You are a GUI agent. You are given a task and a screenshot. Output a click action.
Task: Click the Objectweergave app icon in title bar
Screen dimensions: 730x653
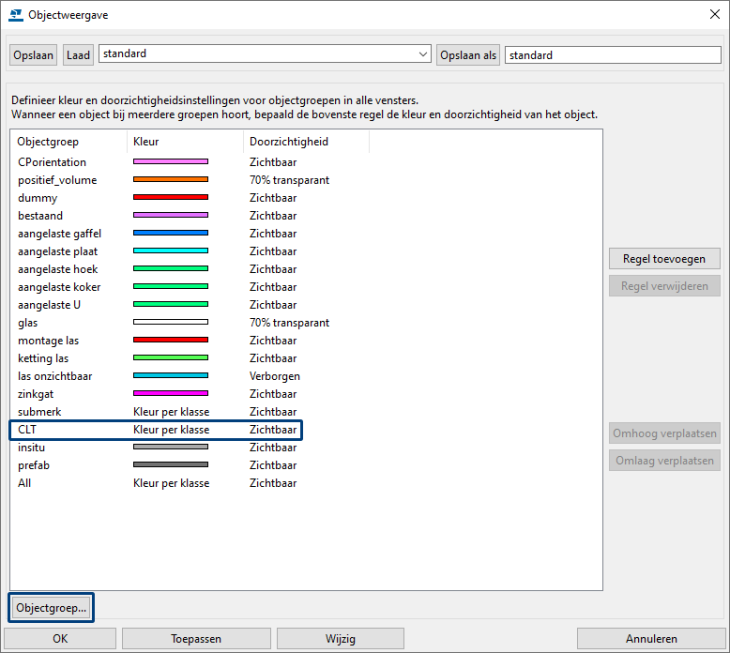[14, 14]
